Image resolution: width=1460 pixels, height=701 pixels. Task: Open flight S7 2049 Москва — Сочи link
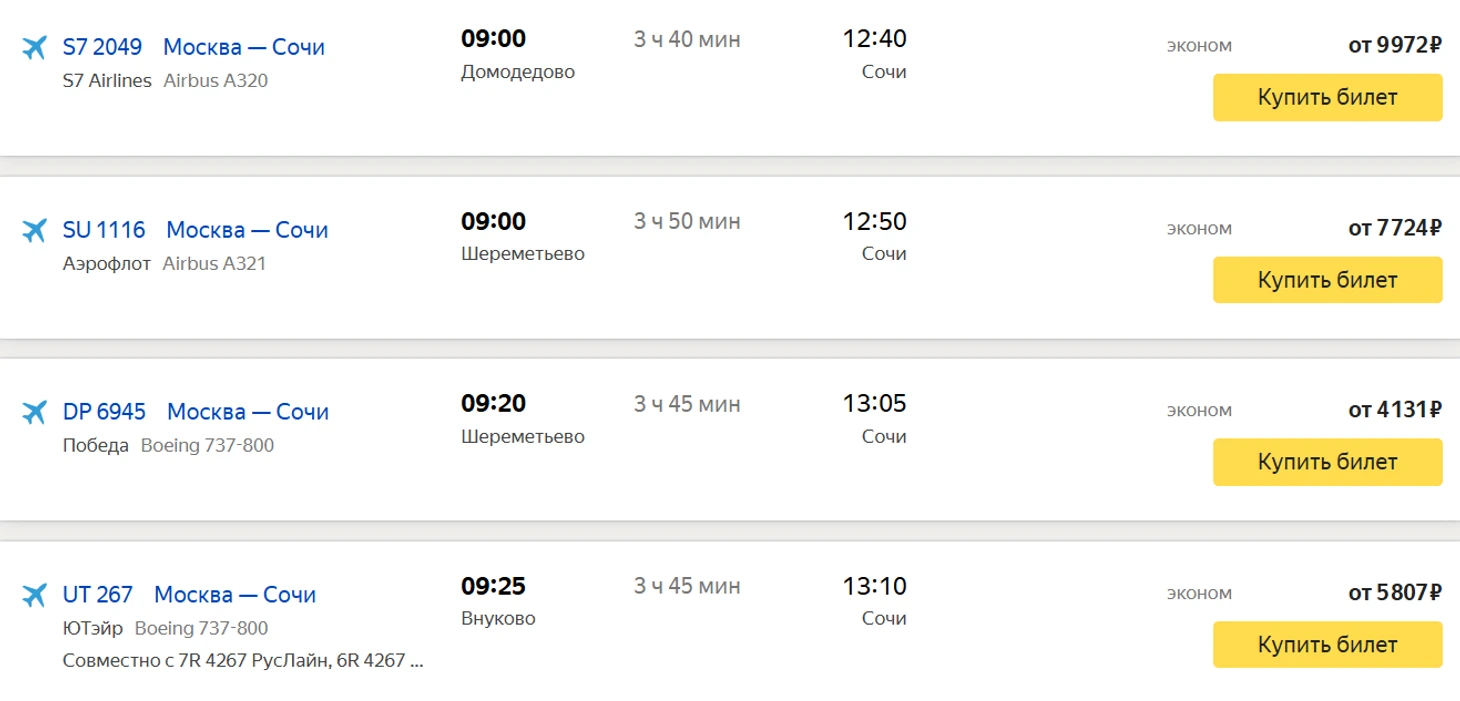point(194,47)
